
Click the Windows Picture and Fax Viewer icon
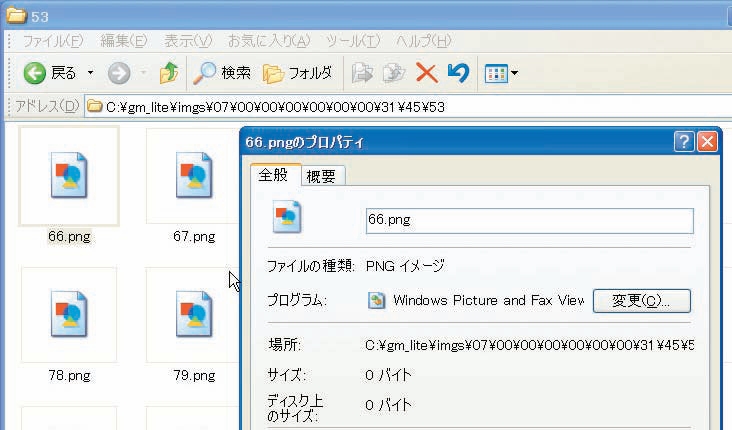pyautogui.click(x=376, y=300)
